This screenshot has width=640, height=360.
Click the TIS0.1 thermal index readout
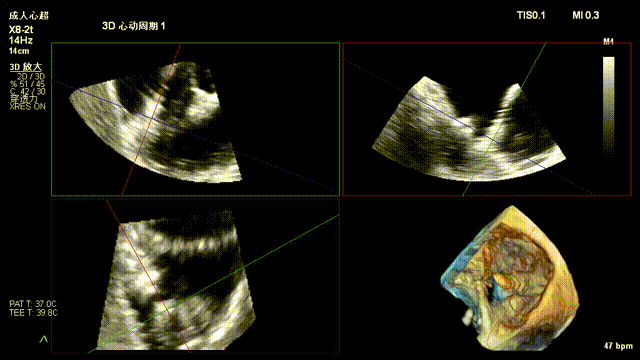tap(531, 16)
